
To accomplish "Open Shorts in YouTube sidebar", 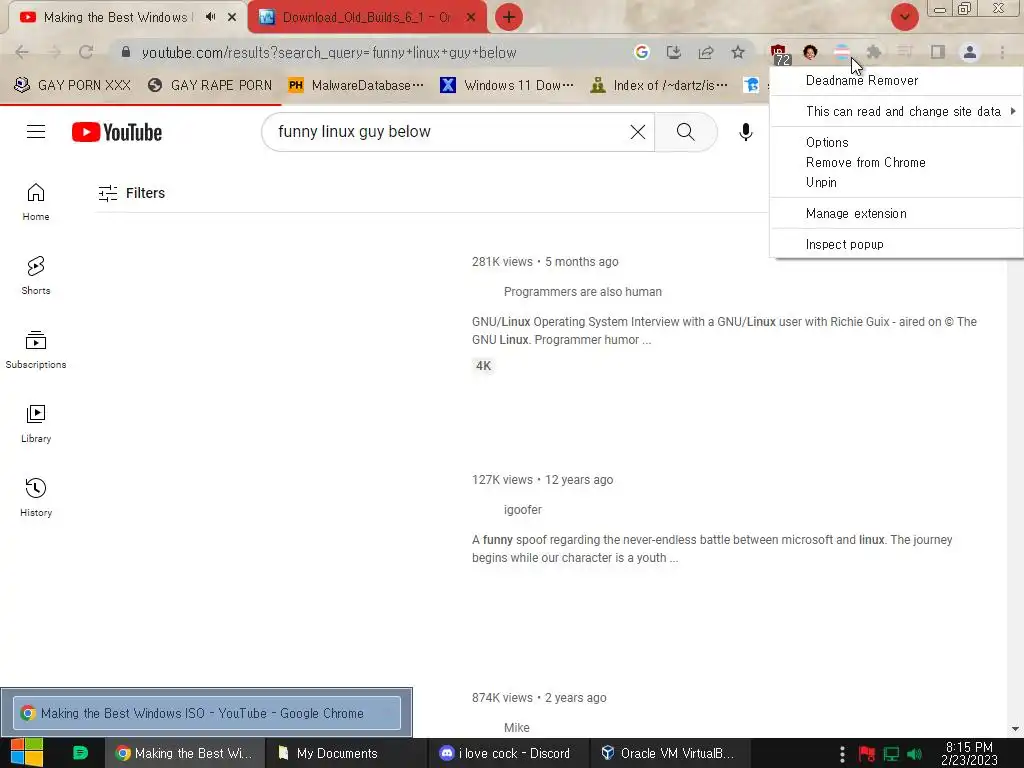I will pos(36,275).
